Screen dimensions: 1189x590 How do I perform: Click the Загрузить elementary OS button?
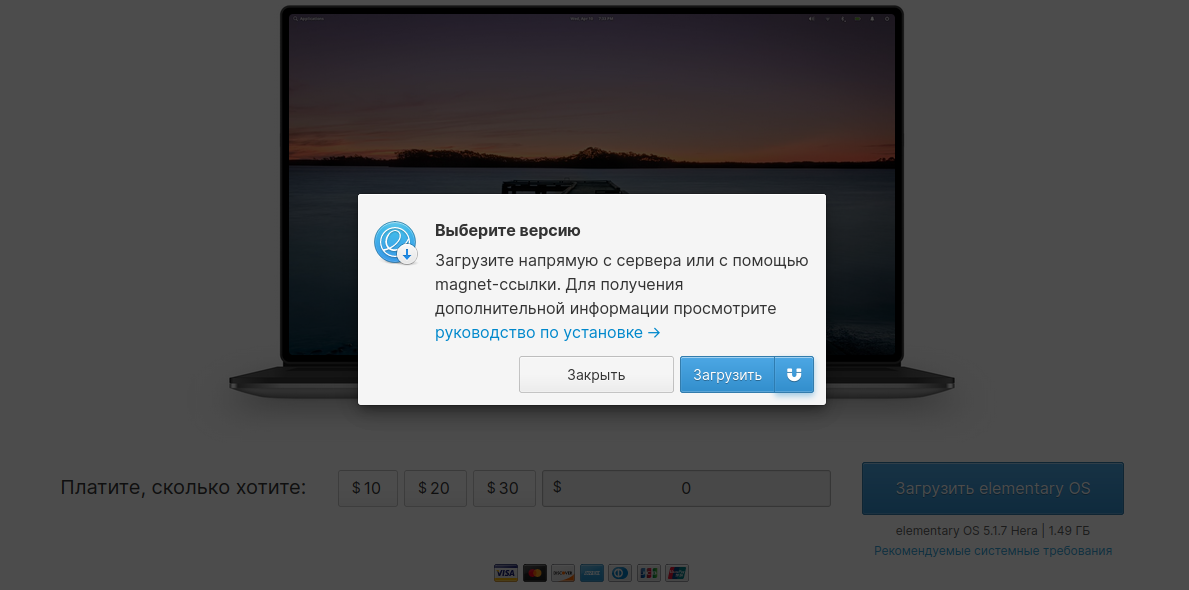[x=993, y=488]
